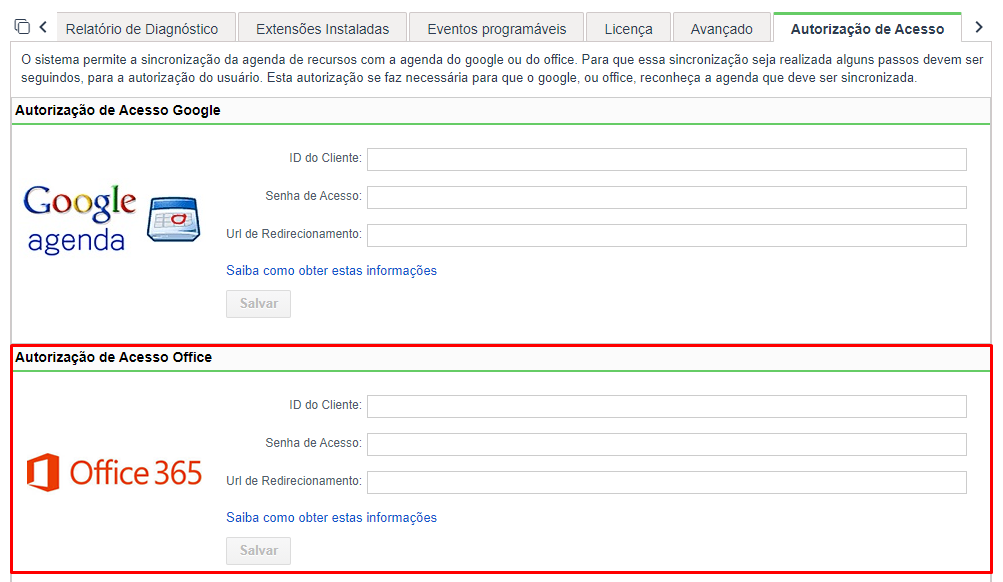Select the Autorização de Acesso tab
This screenshot has width=1003, height=582.
[867, 28]
